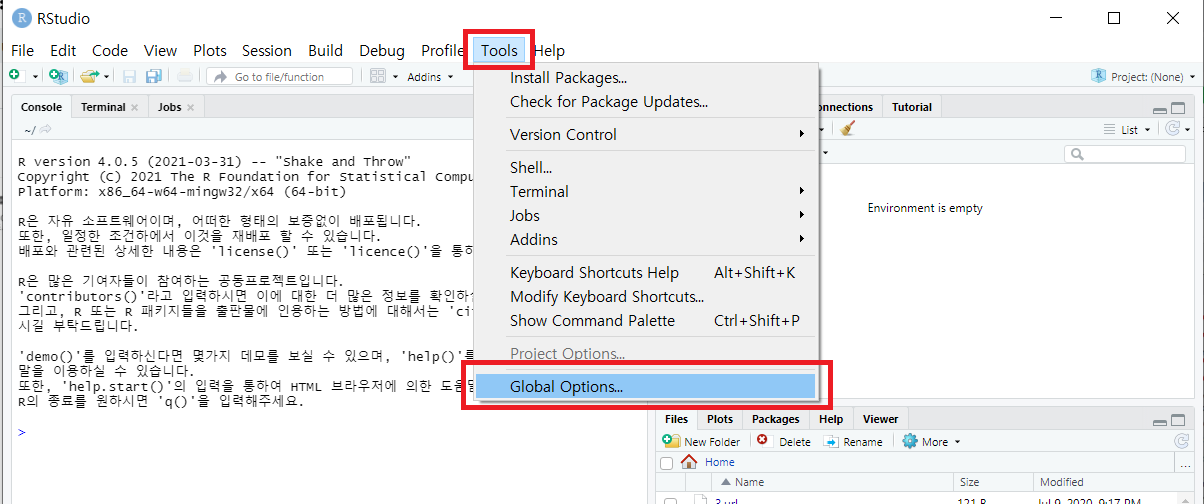The width and height of the screenshot is (1204, 504).
Task: Expand the Jobs submenu in Tools menu
Action: [646, 215]
